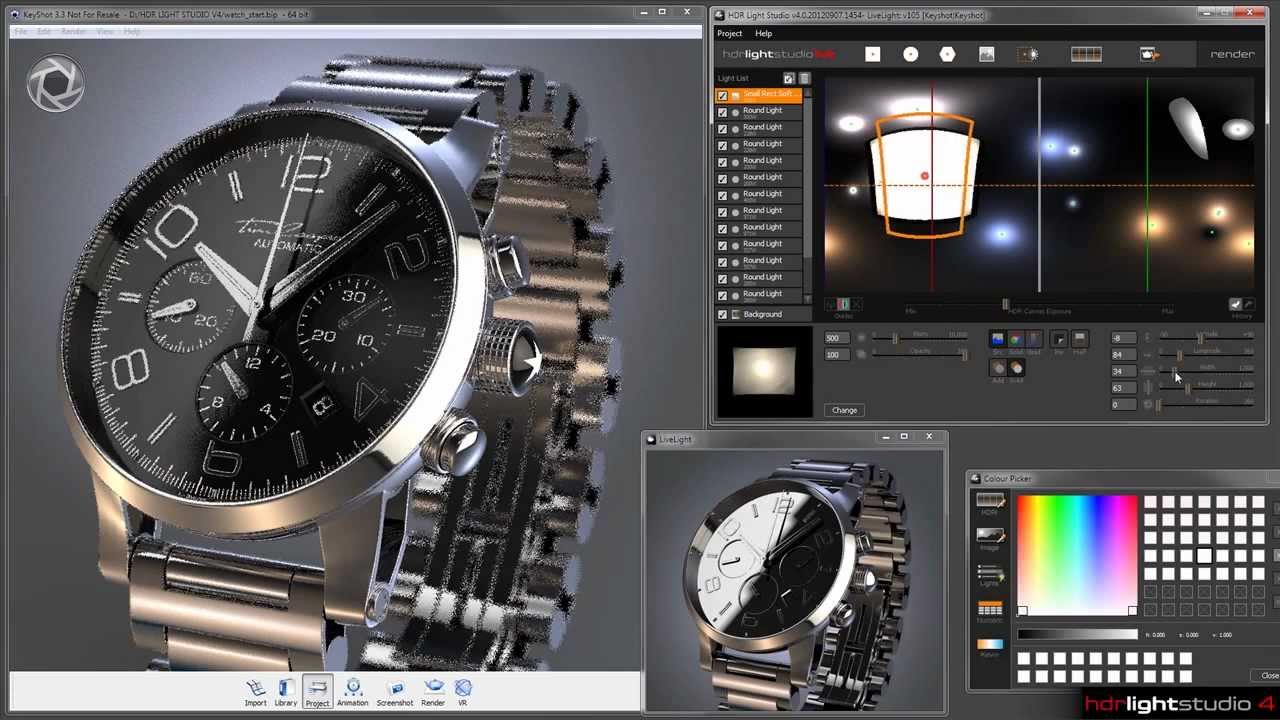The image size is (1280, 720).
Task: Click the red center handle of selected light
Action: point(924,177)
